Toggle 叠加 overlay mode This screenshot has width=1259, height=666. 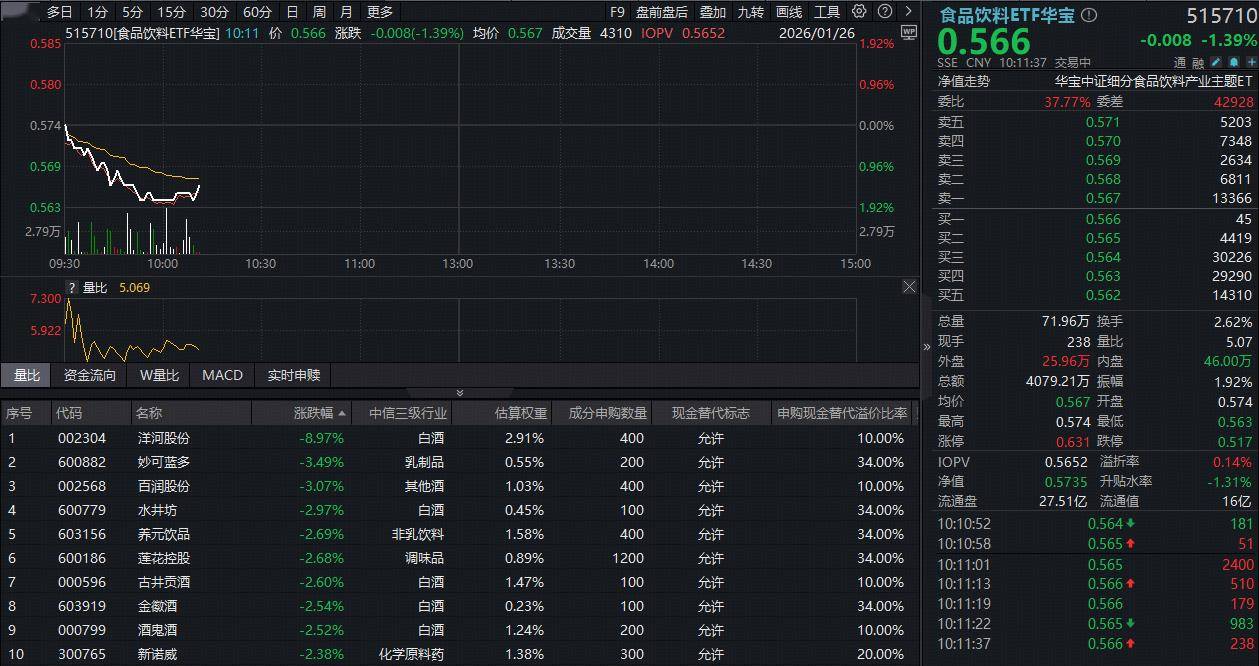pos(713,12)
